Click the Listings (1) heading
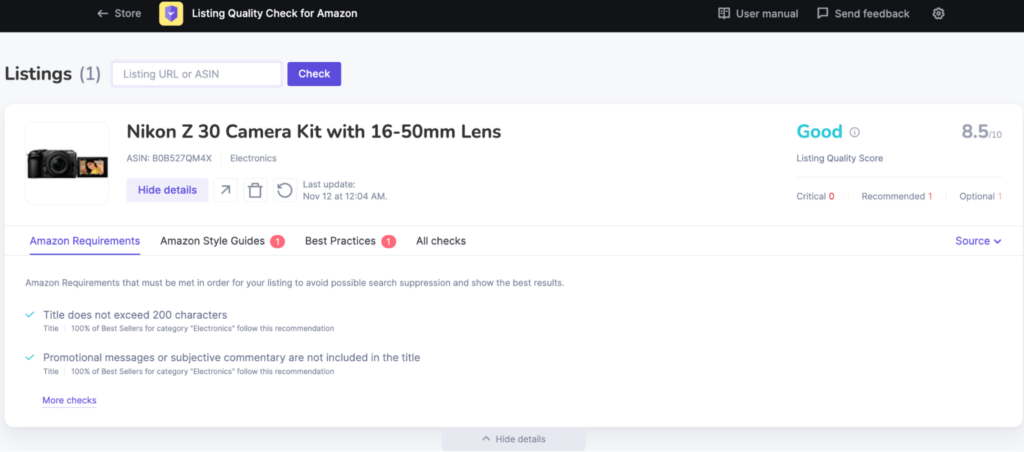 coord(53,74)
